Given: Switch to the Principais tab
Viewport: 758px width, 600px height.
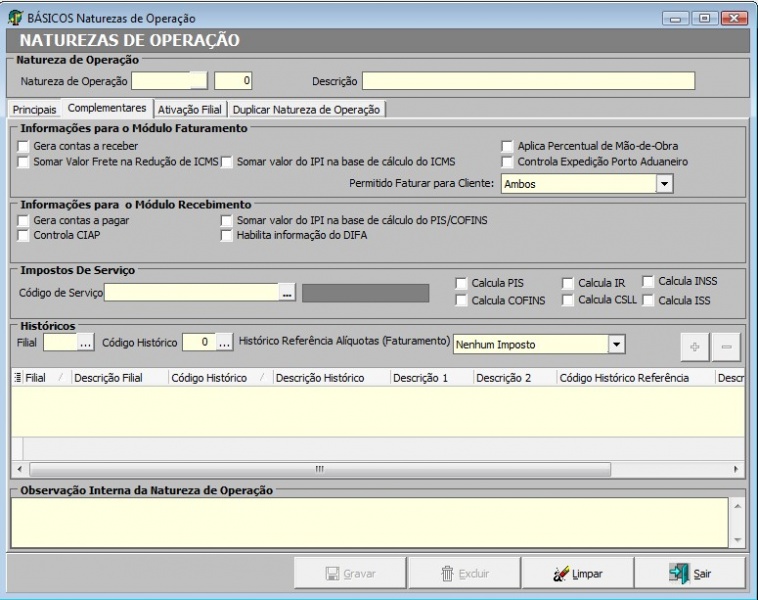Looking at the screenshot, I should coord(34,109).
